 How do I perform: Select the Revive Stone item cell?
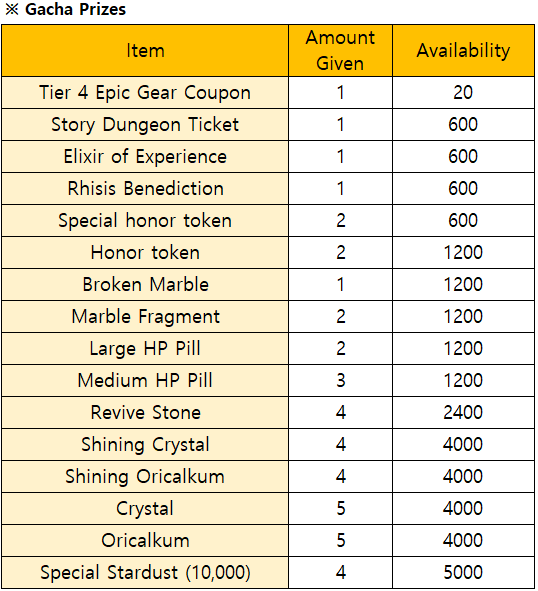click(x=145, y=412)
